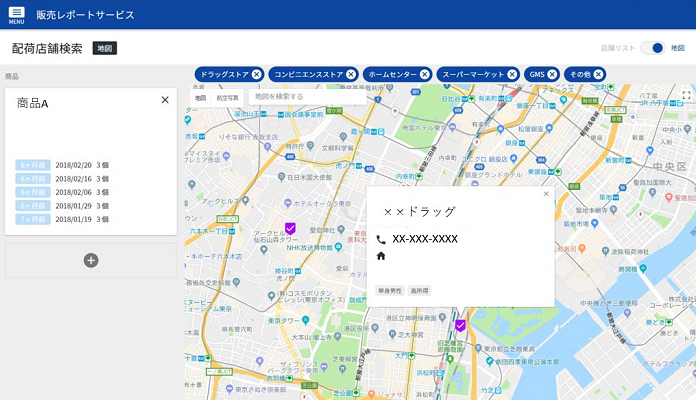Toggle fullscreen map view
Viewport: 696px width, 400px height.
686,95
